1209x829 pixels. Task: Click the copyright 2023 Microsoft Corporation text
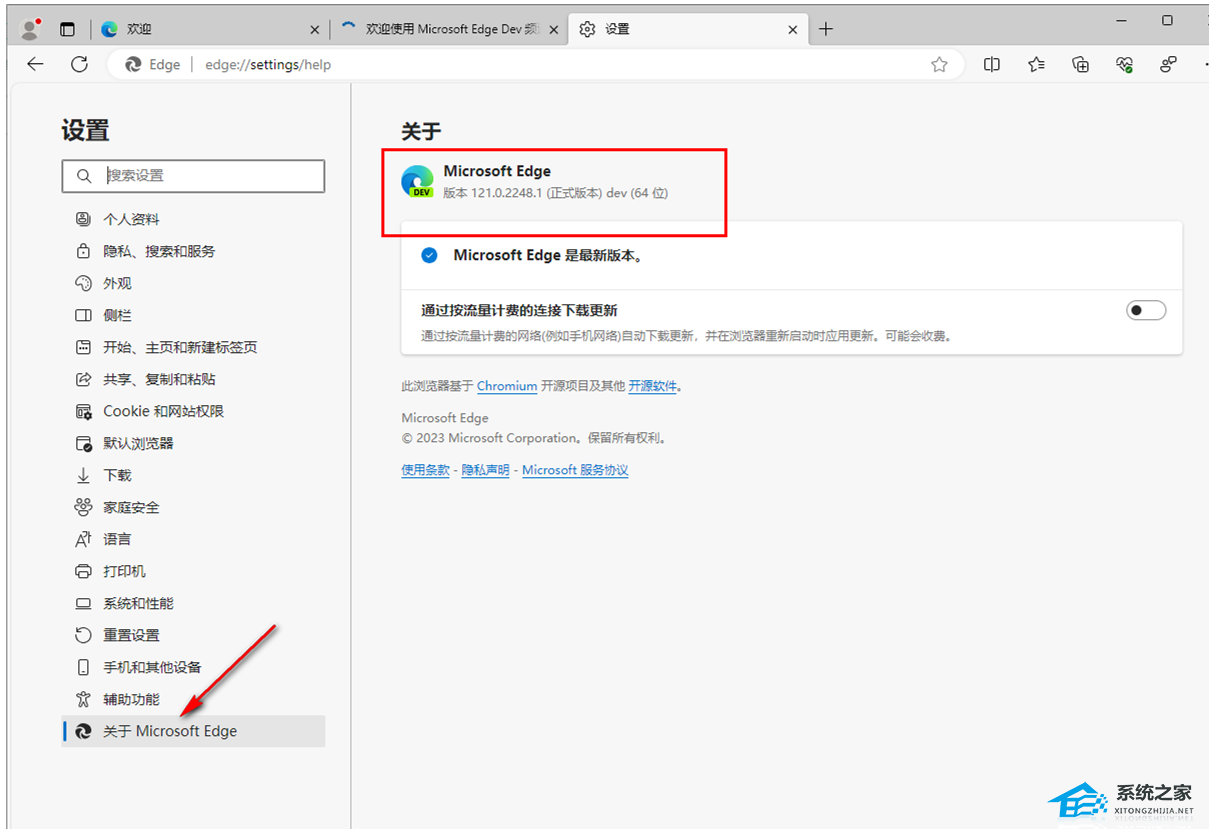point(534,438)
